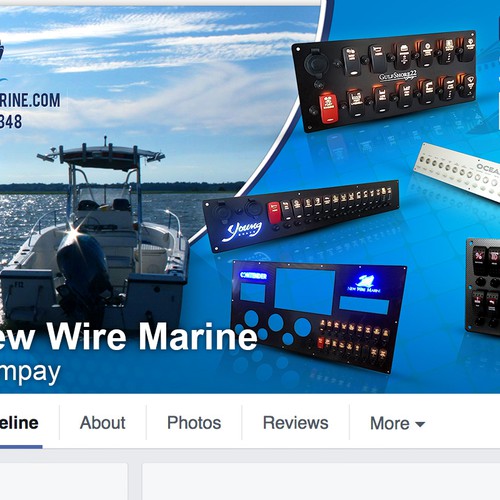Click the carbon fiber switch panel at right edge
The image size is (500, 500).
[483, 287]
